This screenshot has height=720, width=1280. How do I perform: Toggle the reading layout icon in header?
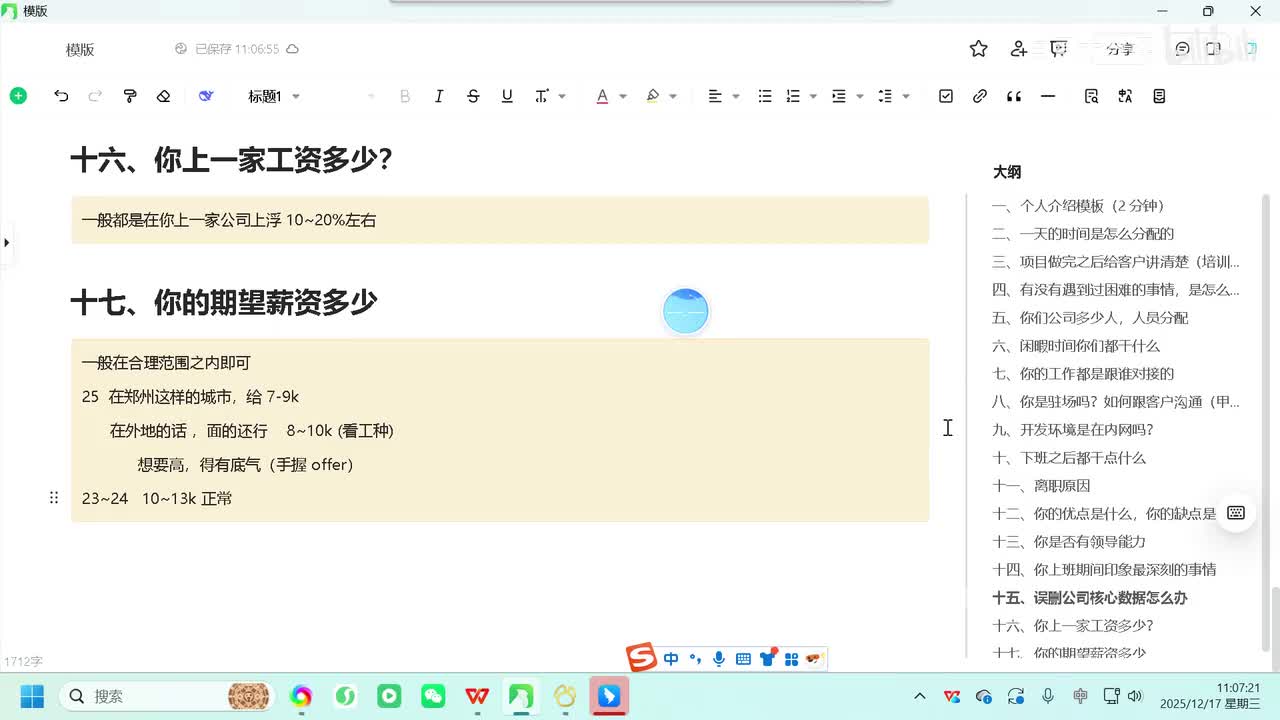1213,49
